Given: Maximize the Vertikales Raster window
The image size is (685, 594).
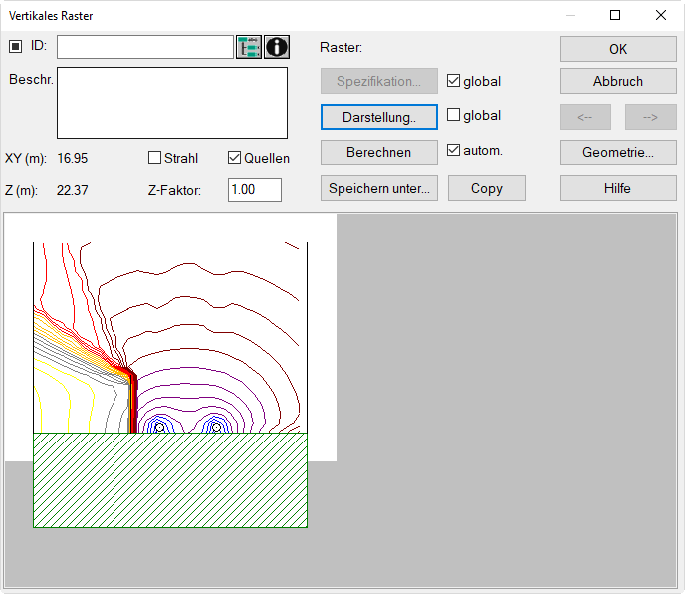Looking at the screenshot, I should pos(615,15).
